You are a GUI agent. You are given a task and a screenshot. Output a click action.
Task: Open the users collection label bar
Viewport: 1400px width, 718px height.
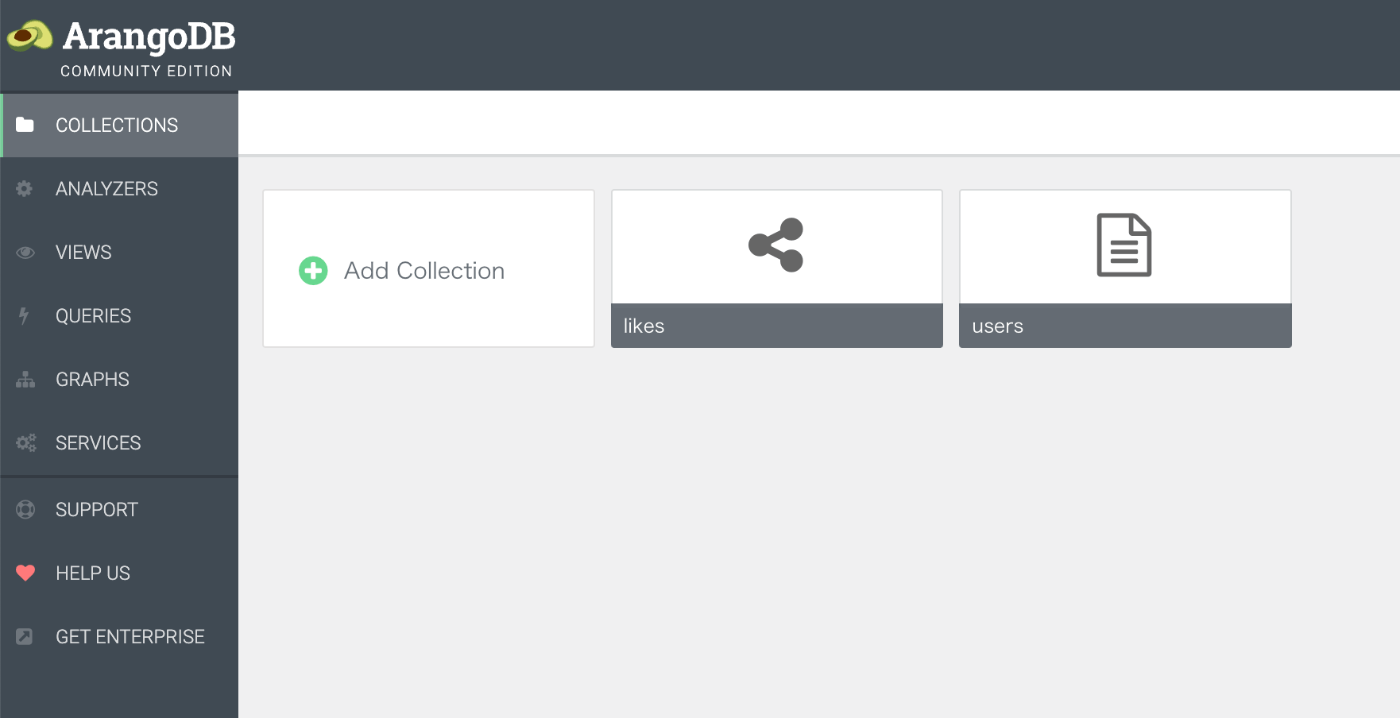click(x=1125, y=326)
